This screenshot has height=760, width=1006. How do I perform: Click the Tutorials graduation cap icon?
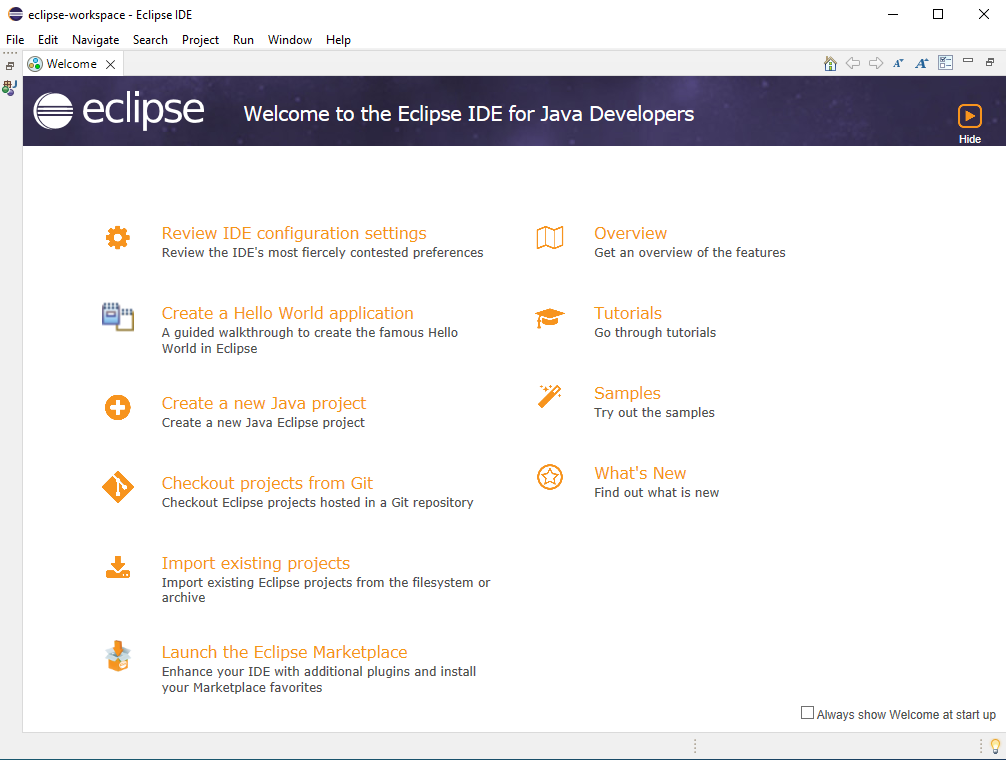pos(550,317)
